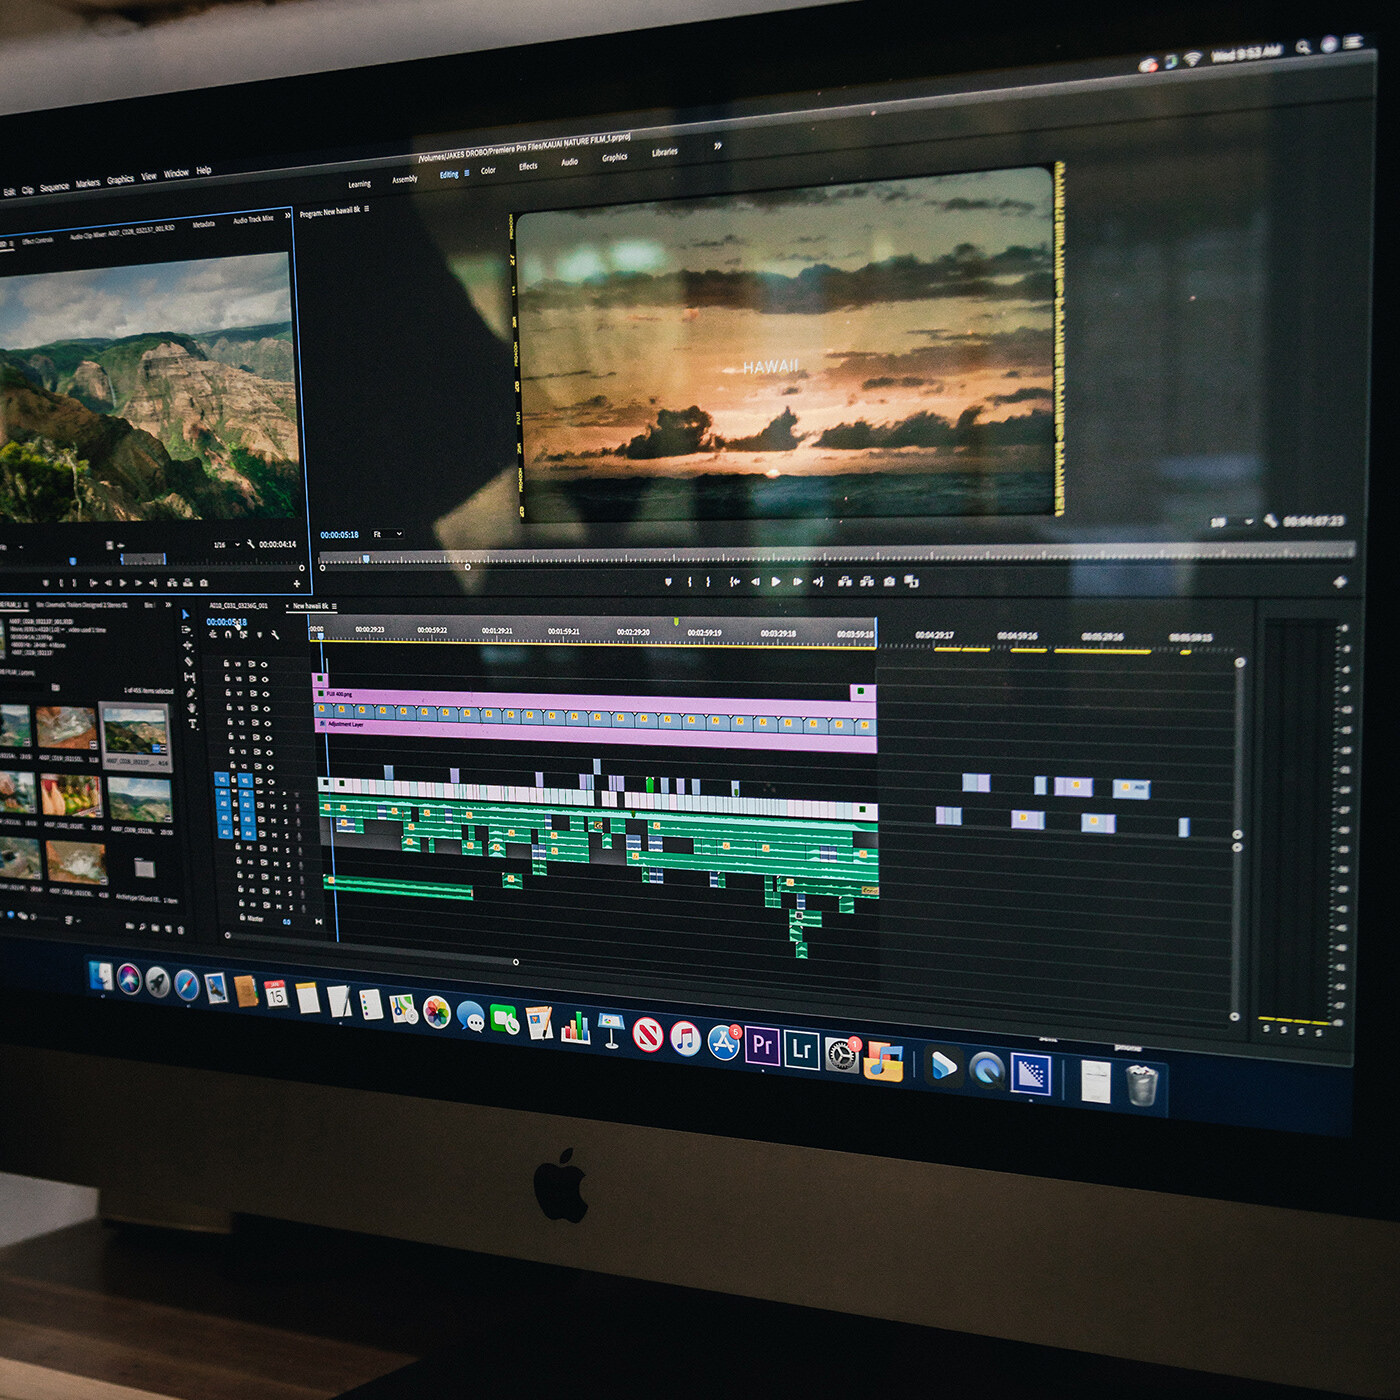The image size is (1400, 1400).
Task: Lock video track V1 with the padlock icon
Action: click(233, 779)
